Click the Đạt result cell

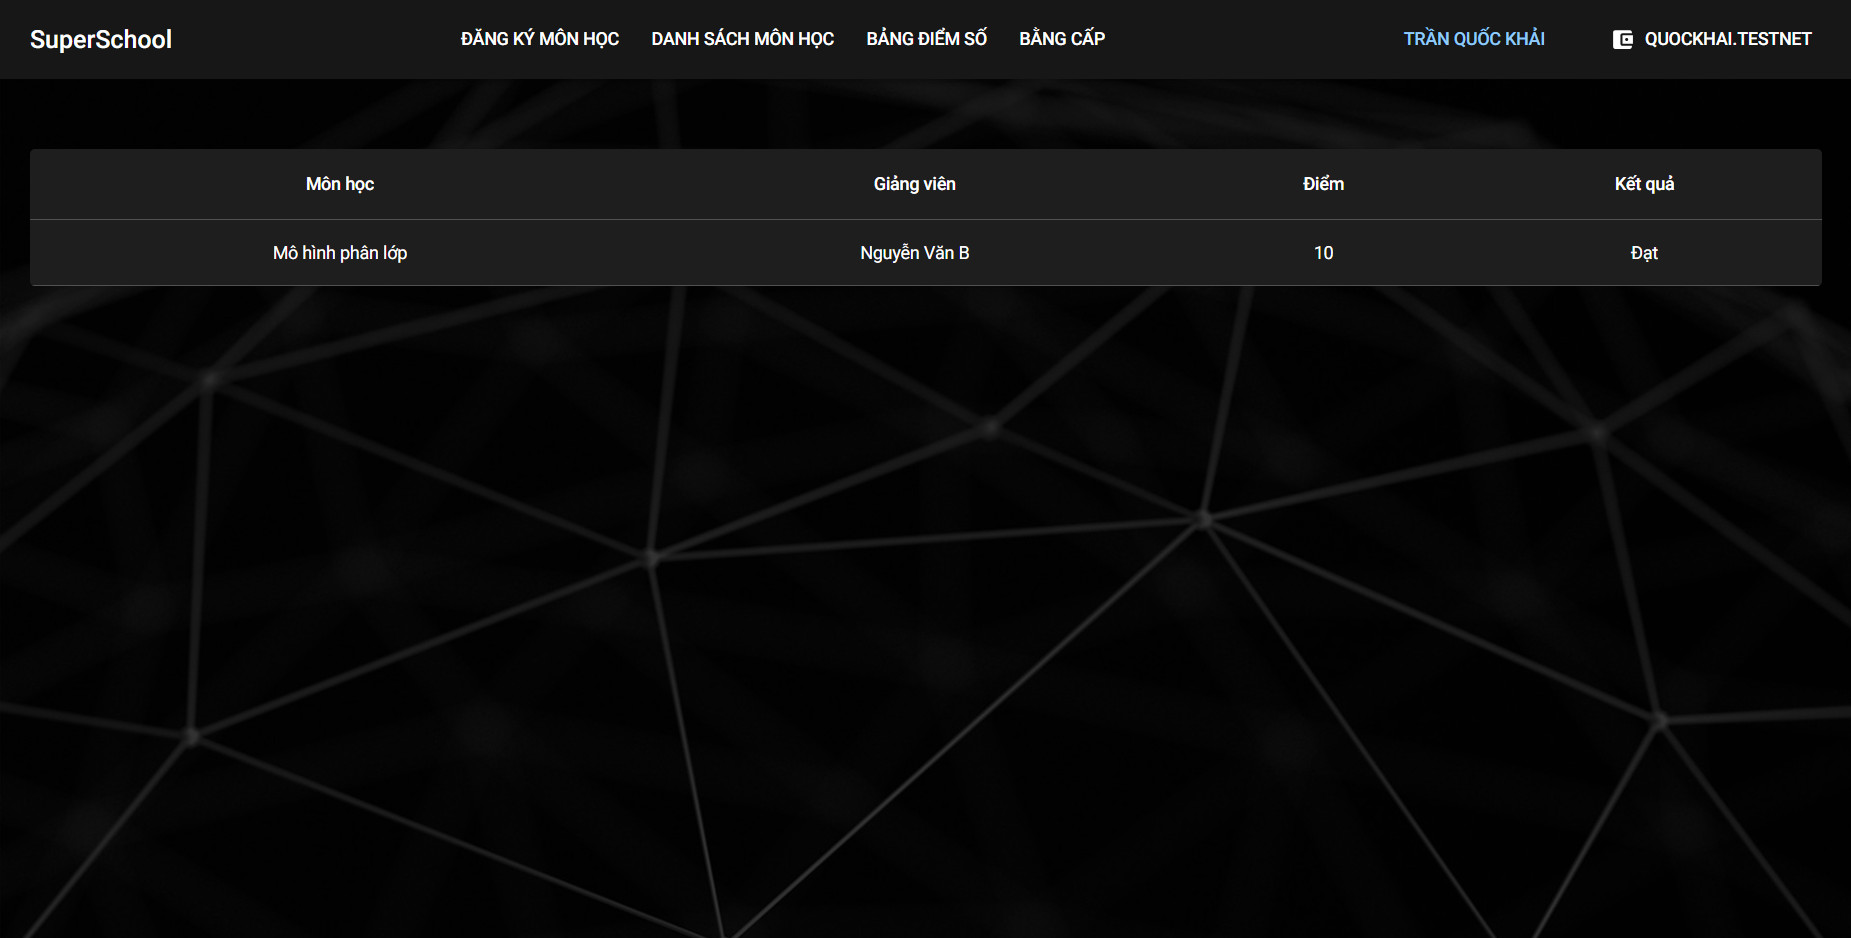(x=1644, y=253)
